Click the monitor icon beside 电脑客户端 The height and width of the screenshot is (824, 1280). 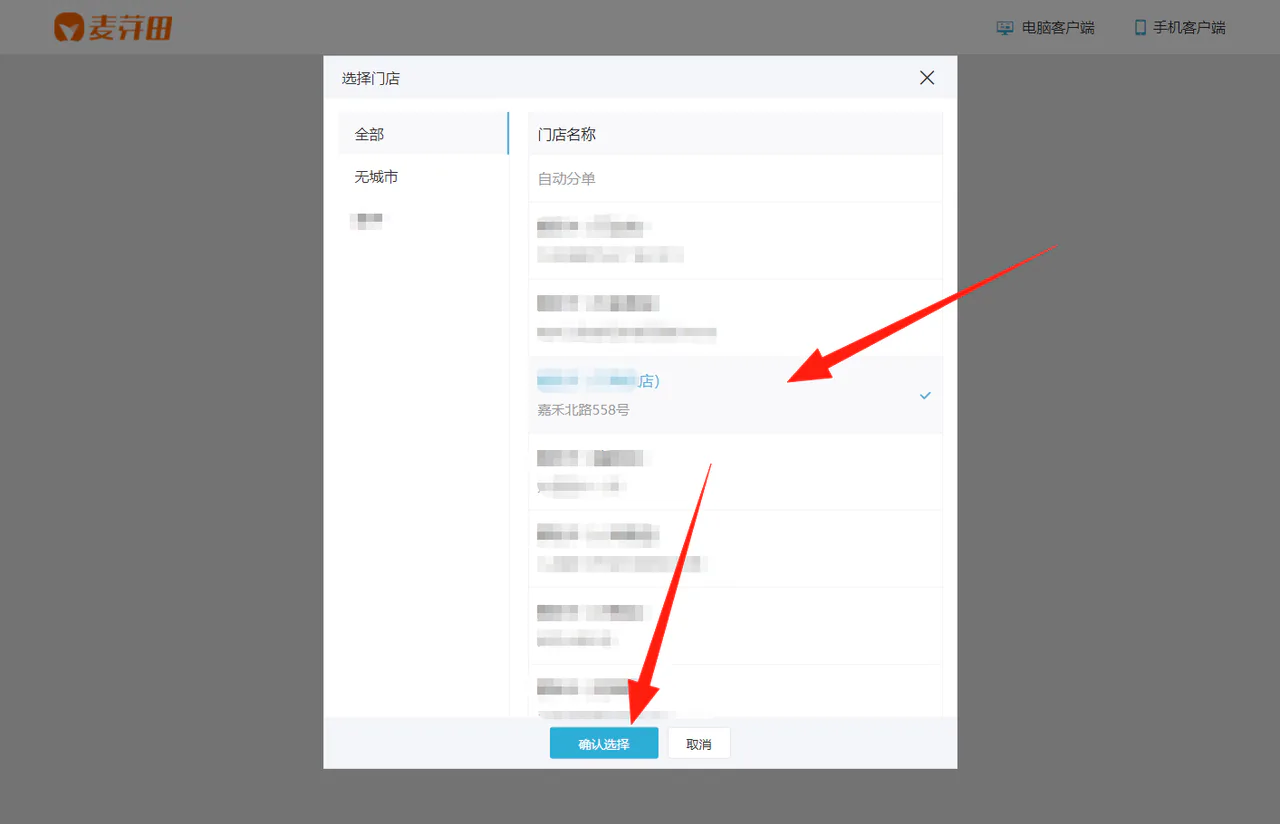1006,28
